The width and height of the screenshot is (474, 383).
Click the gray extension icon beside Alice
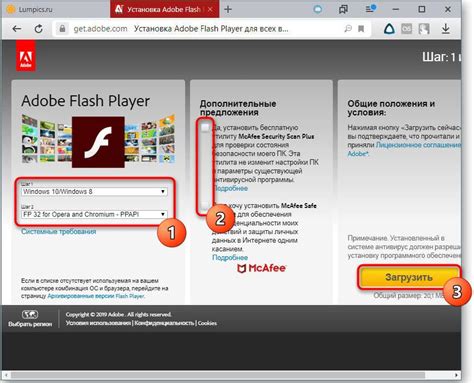coord(406,29)
